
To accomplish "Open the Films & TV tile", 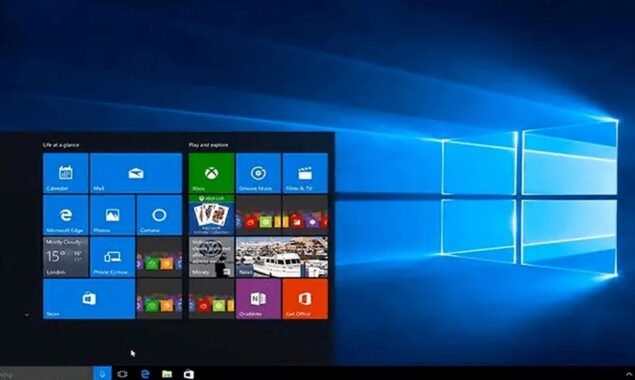I will tap(305, 173).
